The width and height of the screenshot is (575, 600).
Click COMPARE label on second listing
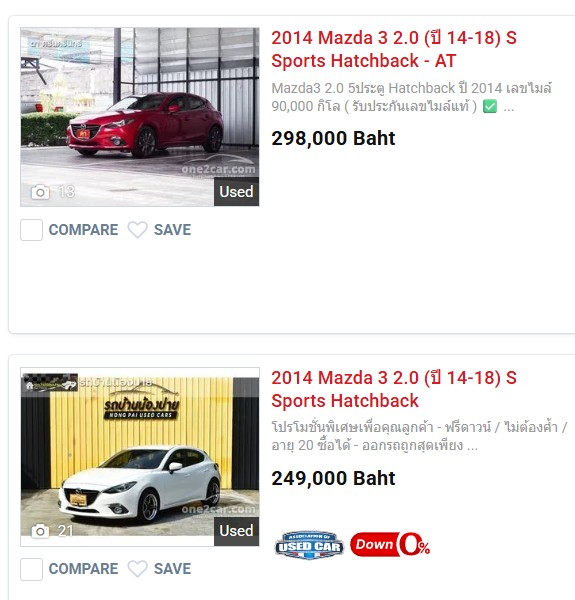[83, 569]
